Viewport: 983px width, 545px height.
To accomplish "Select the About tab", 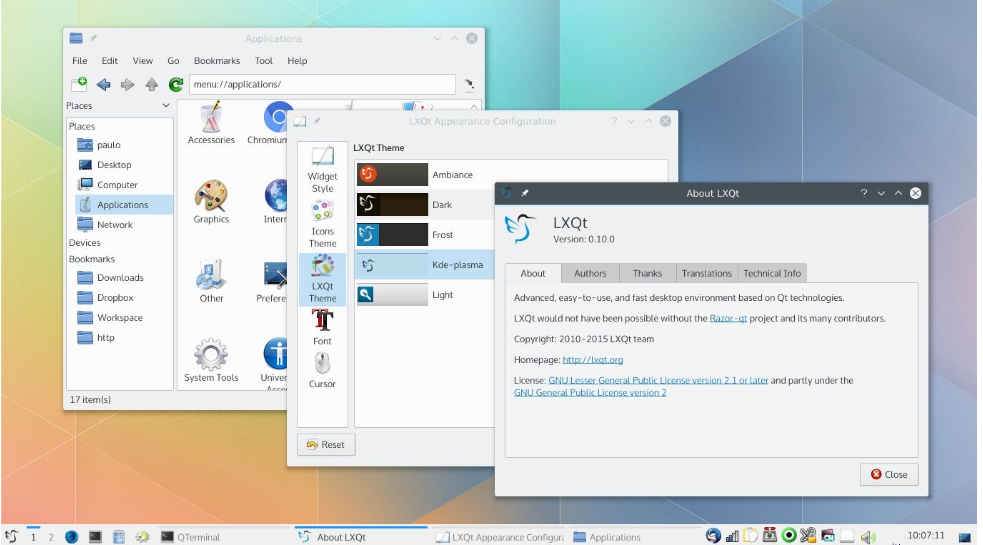I will pyautogui.click(x=533, y=273).
